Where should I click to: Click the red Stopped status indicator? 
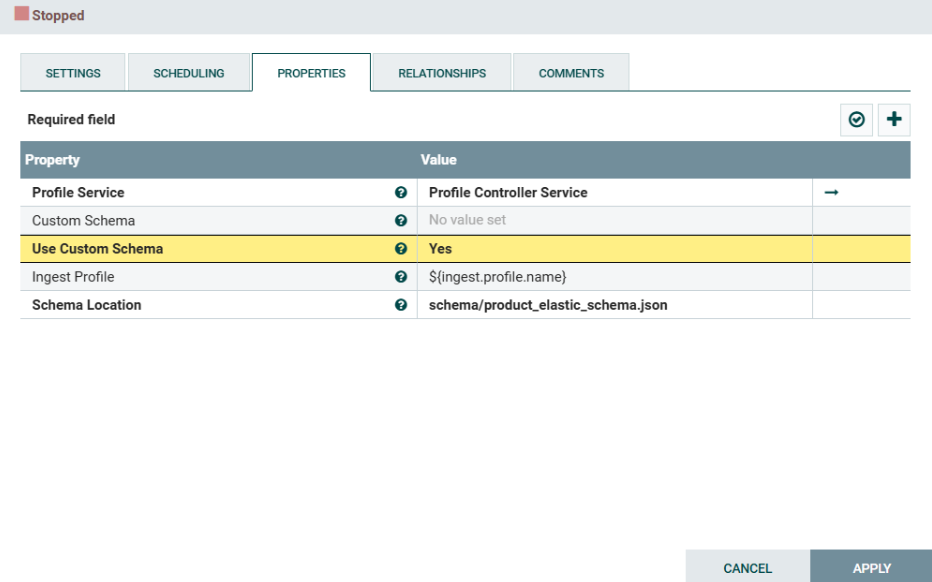(22, 15)
